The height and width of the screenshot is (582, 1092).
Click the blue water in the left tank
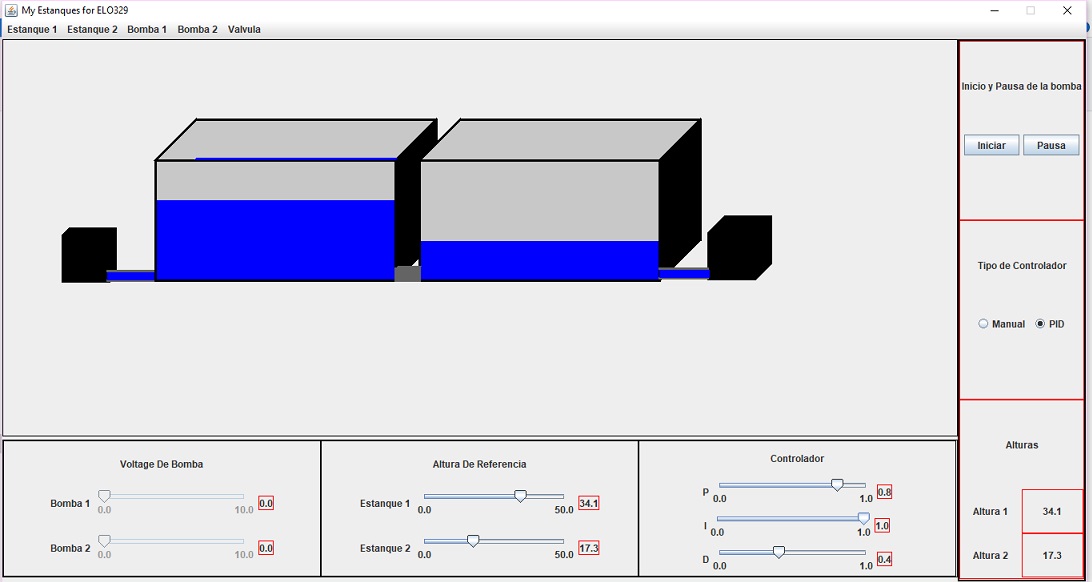[x=275, y=240]
